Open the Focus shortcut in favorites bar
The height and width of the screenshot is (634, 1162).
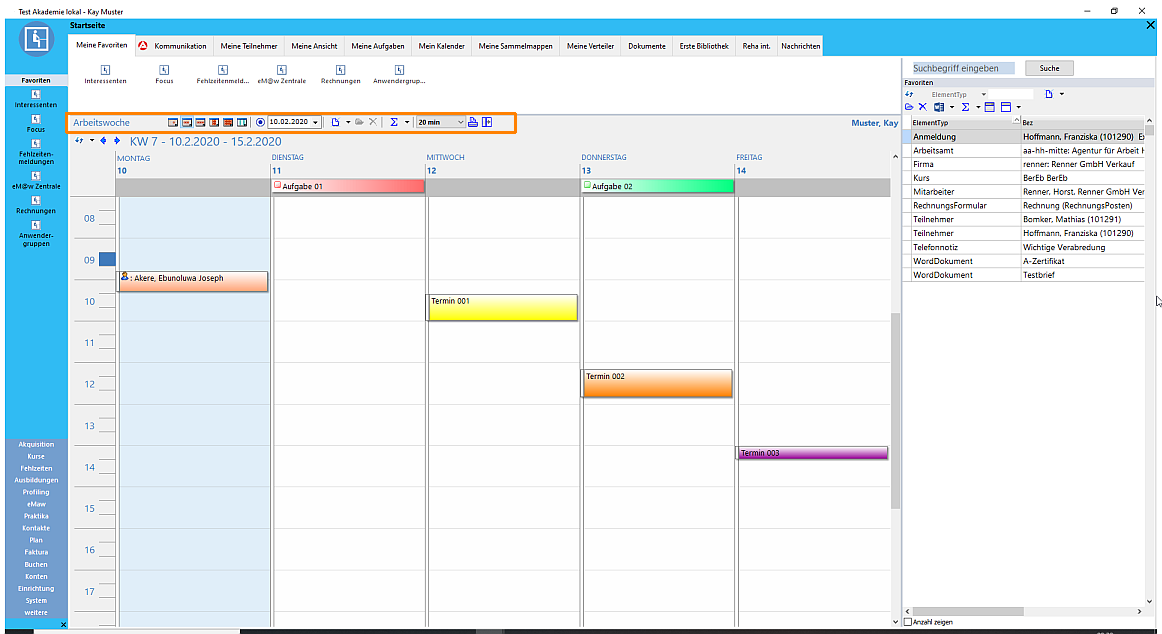pyautogui.click(x=164, y=75)
